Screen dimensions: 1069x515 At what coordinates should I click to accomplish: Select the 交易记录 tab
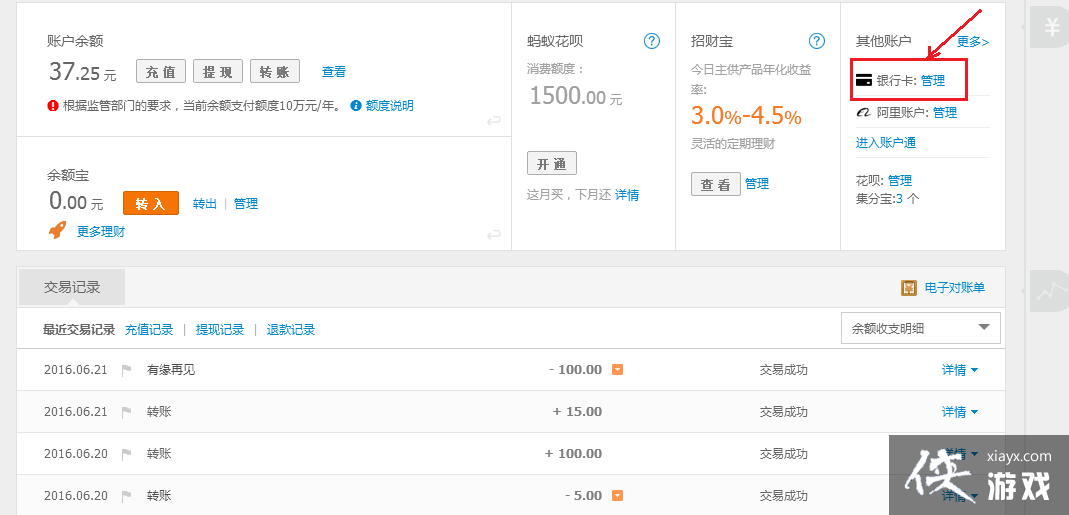[x=72, y=287]
